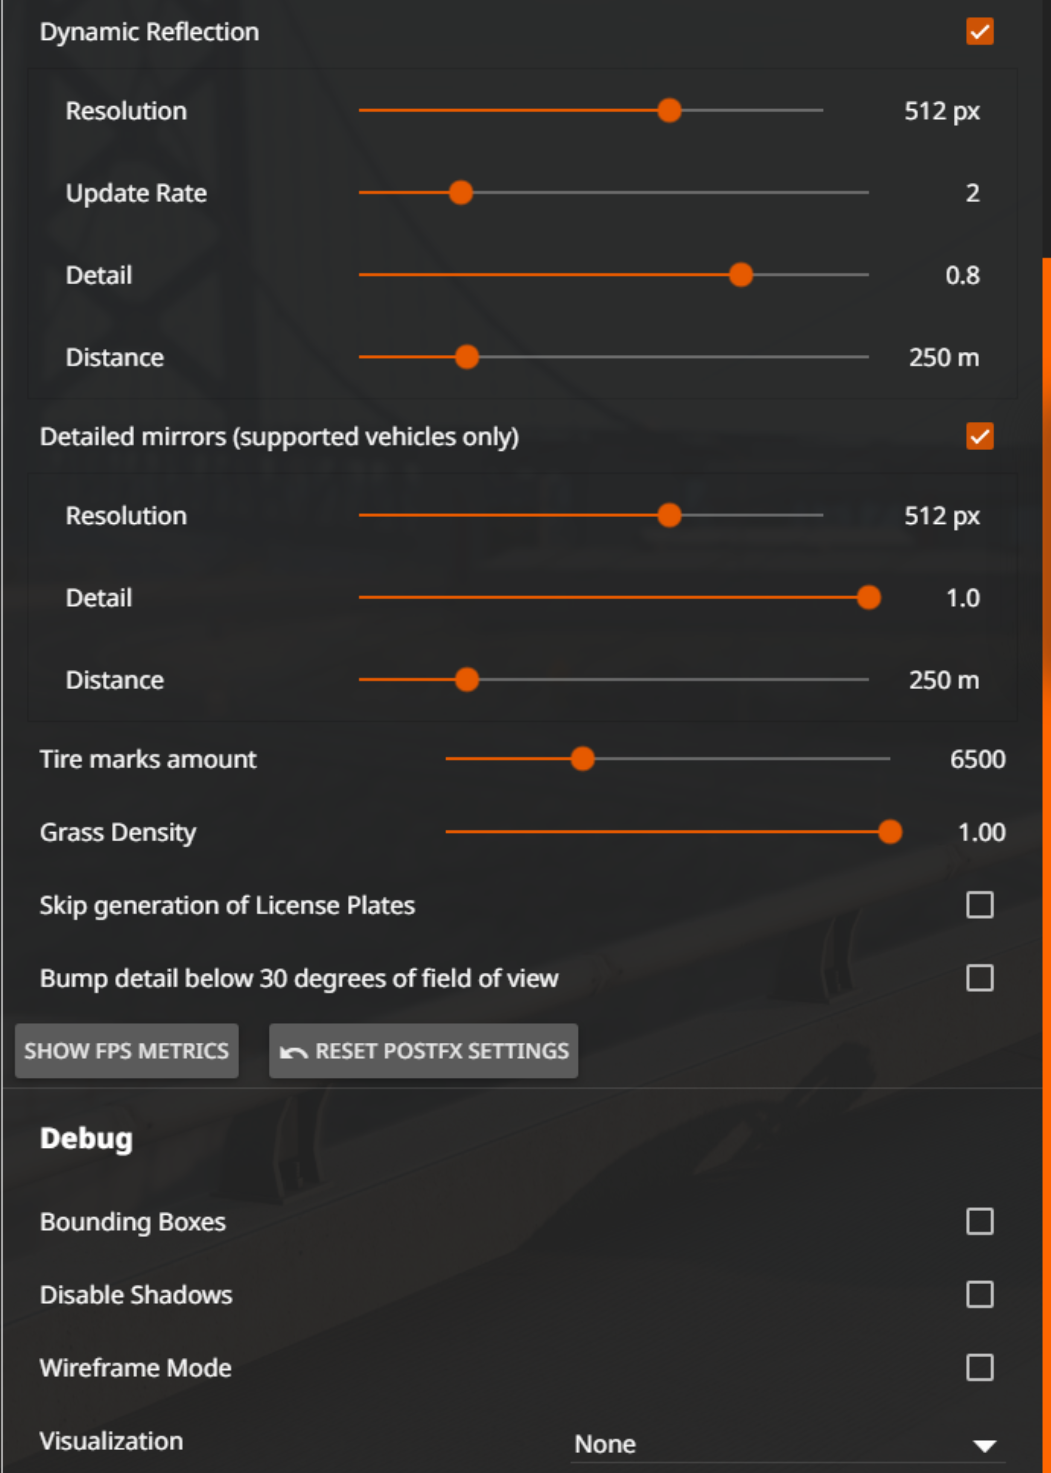Uncheck Detailed mirrors for supported vehicles
Viewport: 1051px width, 1473px height.
pos(980,437)
